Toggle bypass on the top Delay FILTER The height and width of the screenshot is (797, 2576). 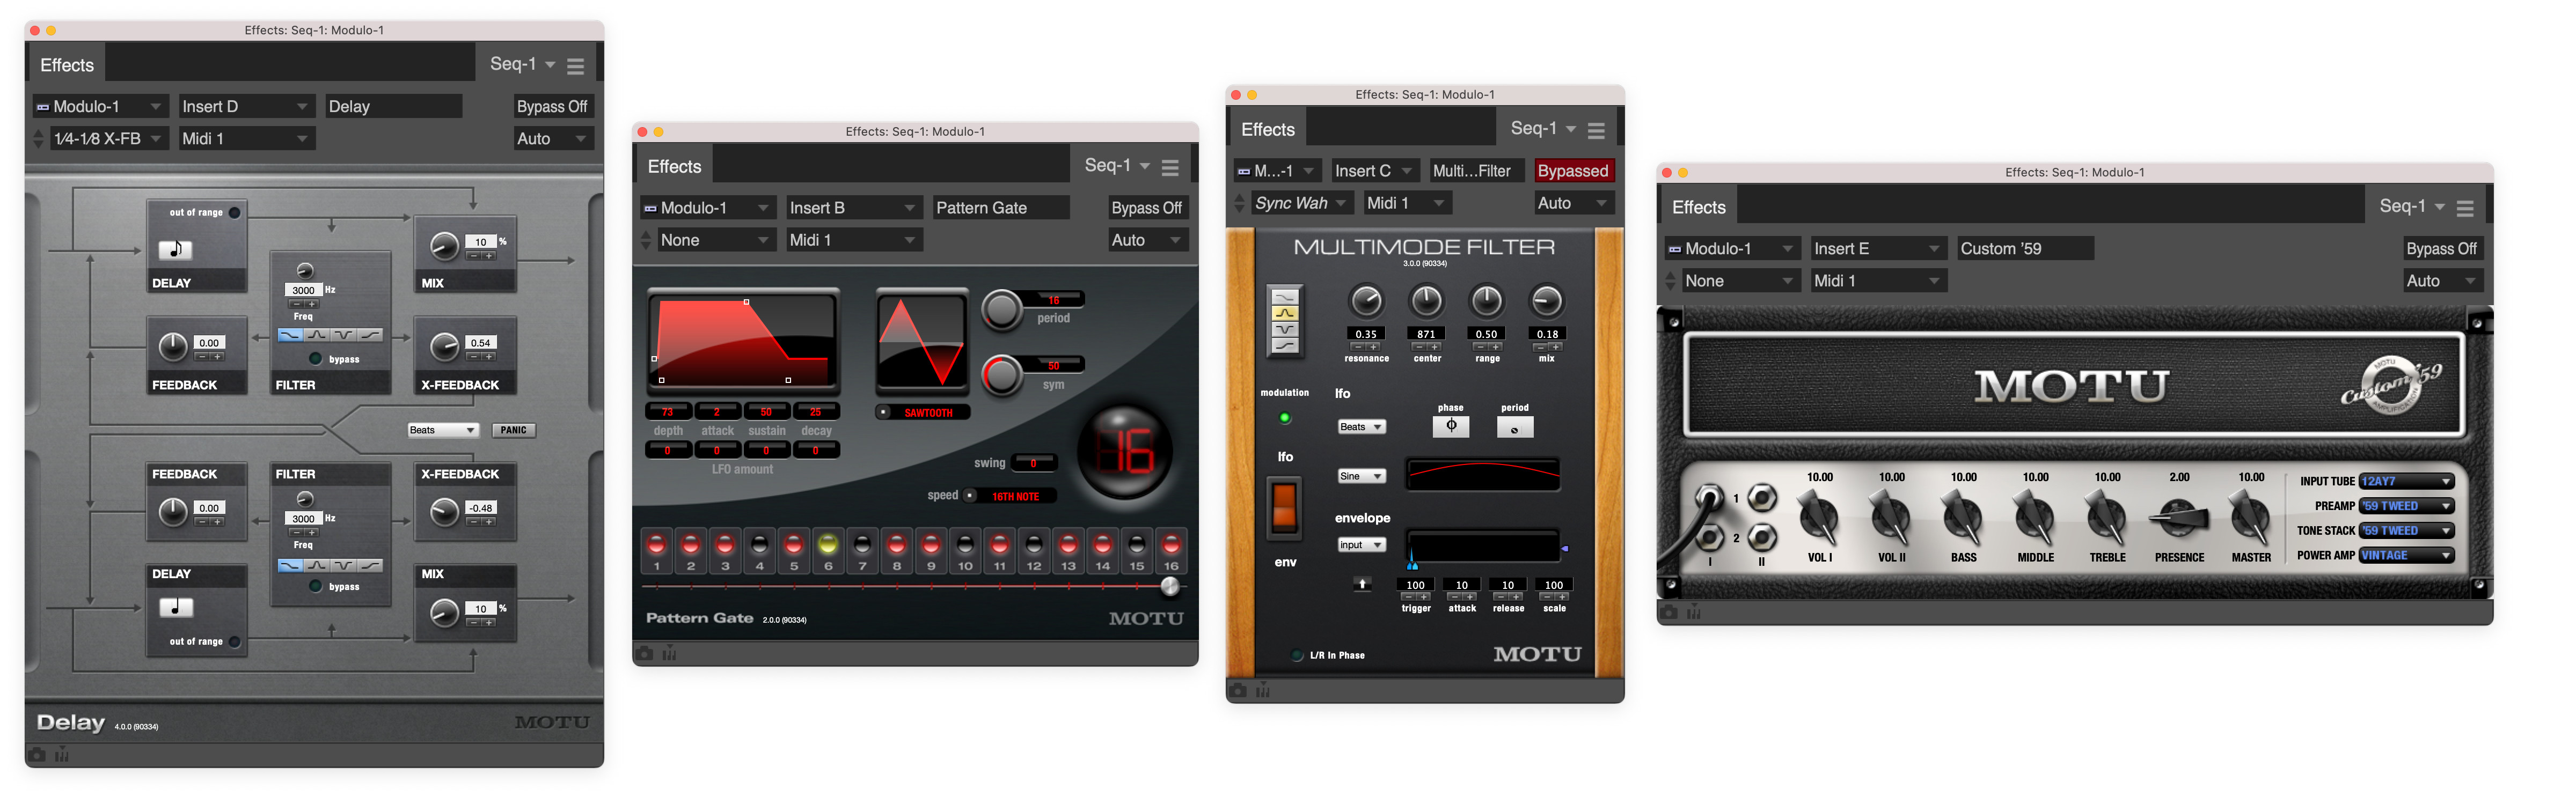click(x=316, y=359)
